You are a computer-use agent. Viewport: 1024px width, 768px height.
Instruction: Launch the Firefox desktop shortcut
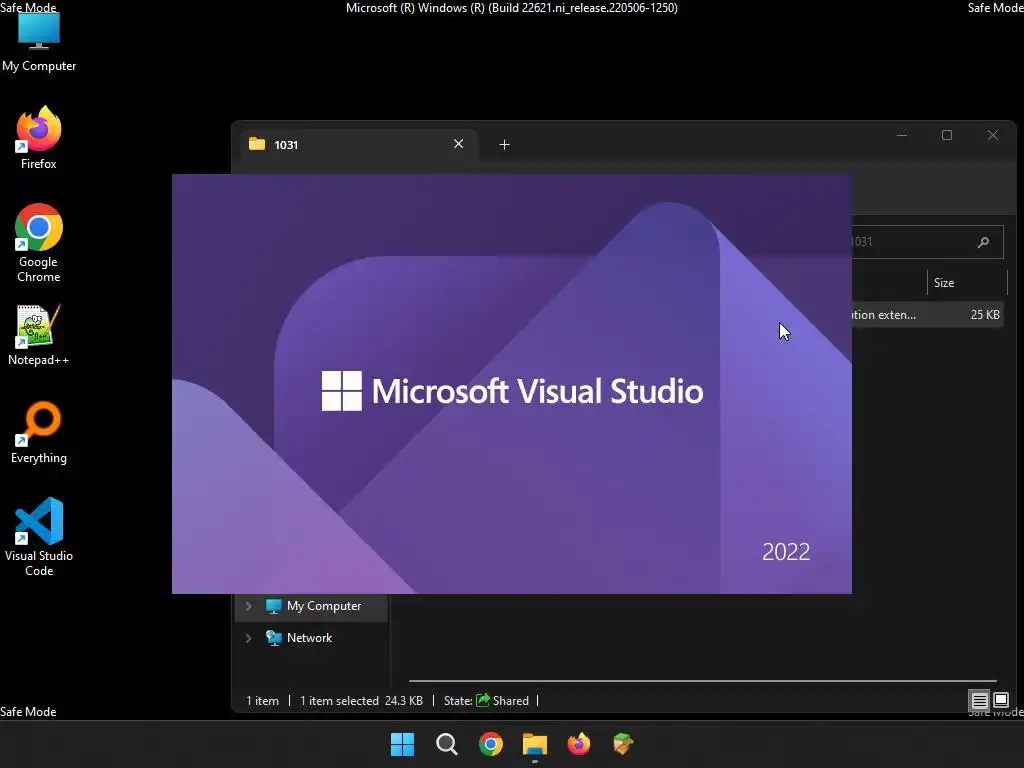point(39,138)
